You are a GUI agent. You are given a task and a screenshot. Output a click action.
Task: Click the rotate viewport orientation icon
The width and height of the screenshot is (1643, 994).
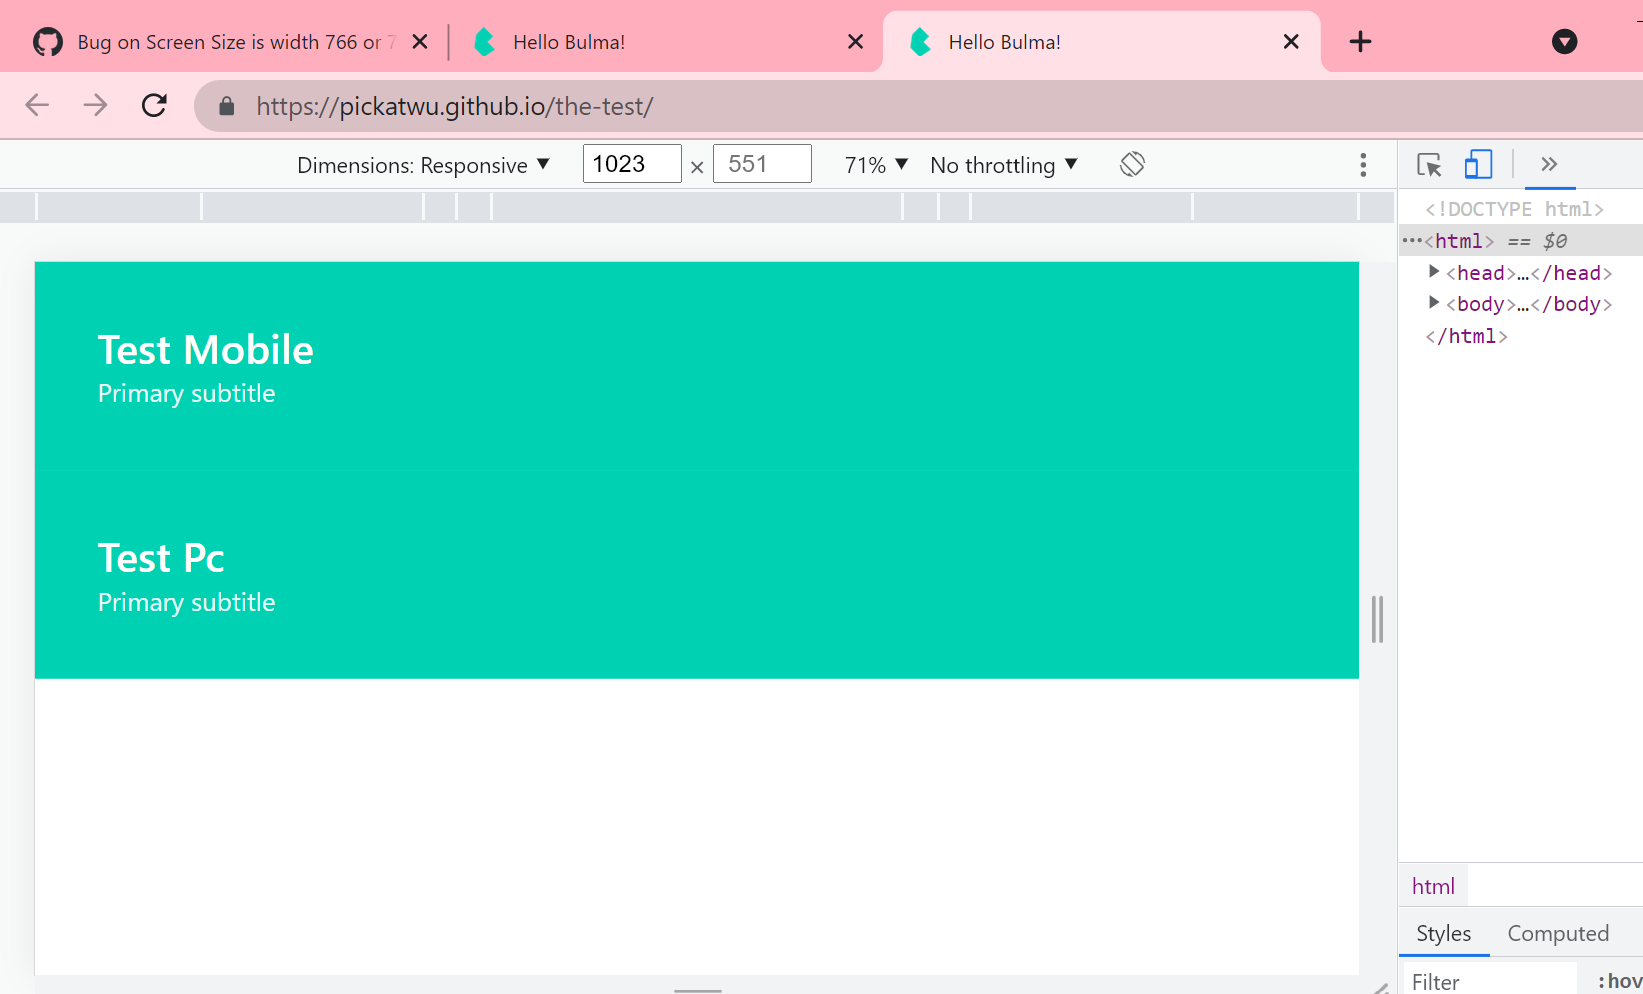click(1132, 164)
